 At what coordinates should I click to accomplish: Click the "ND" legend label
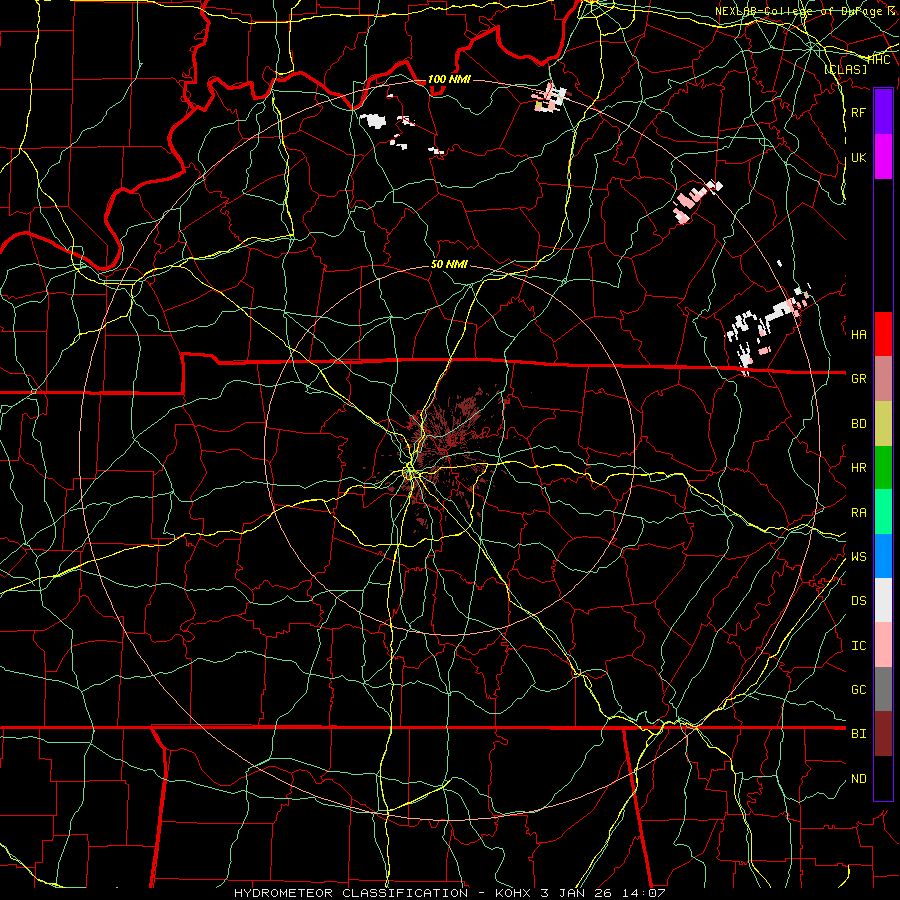click(x=858, y=778)
